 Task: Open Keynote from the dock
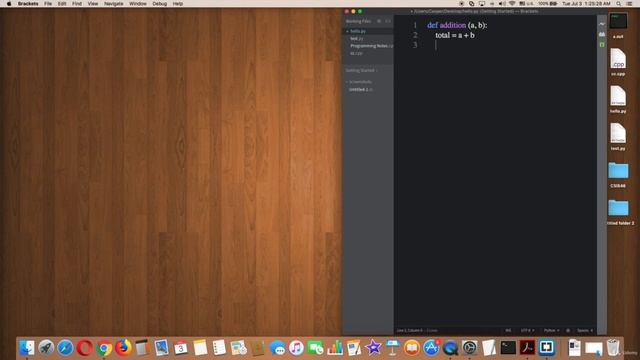tap(393, 348)
